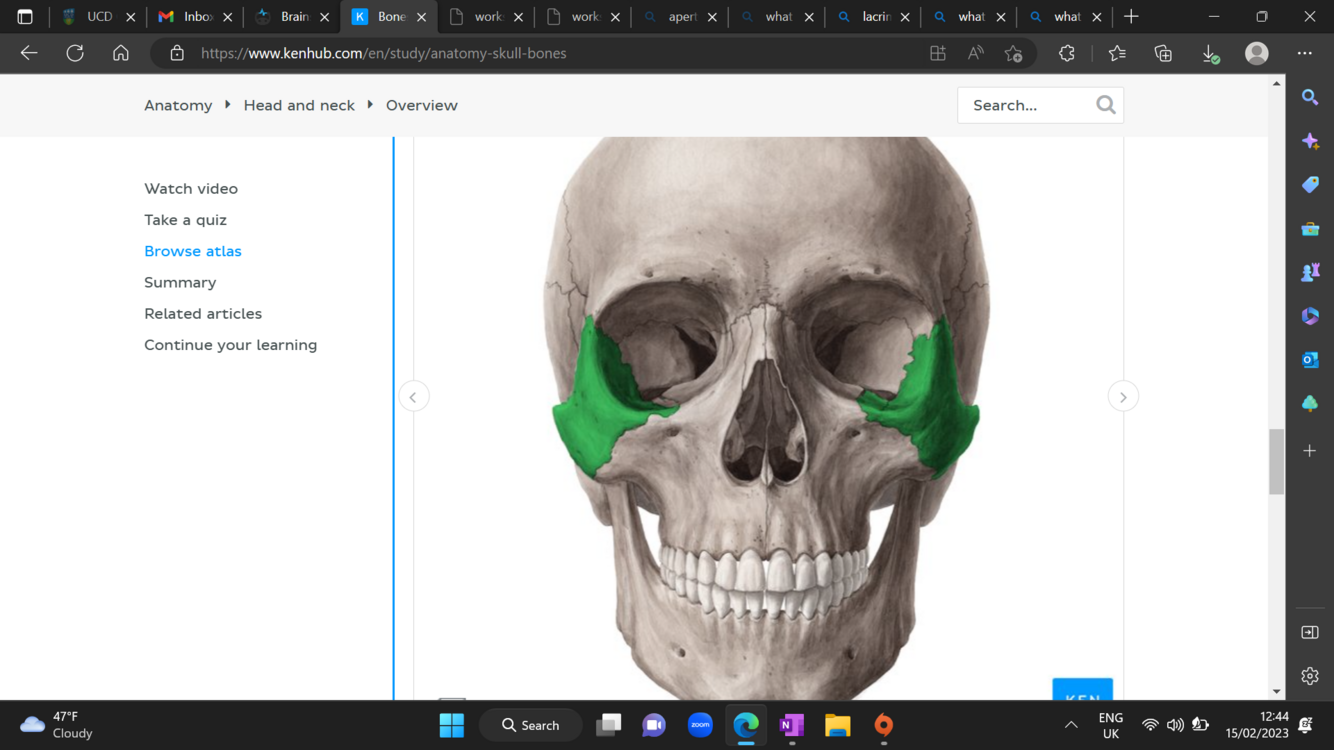The height and width of the screenshot is (750, 1334).
Task: Open Edge sidebar Search
Action: tap(1310, 97)
